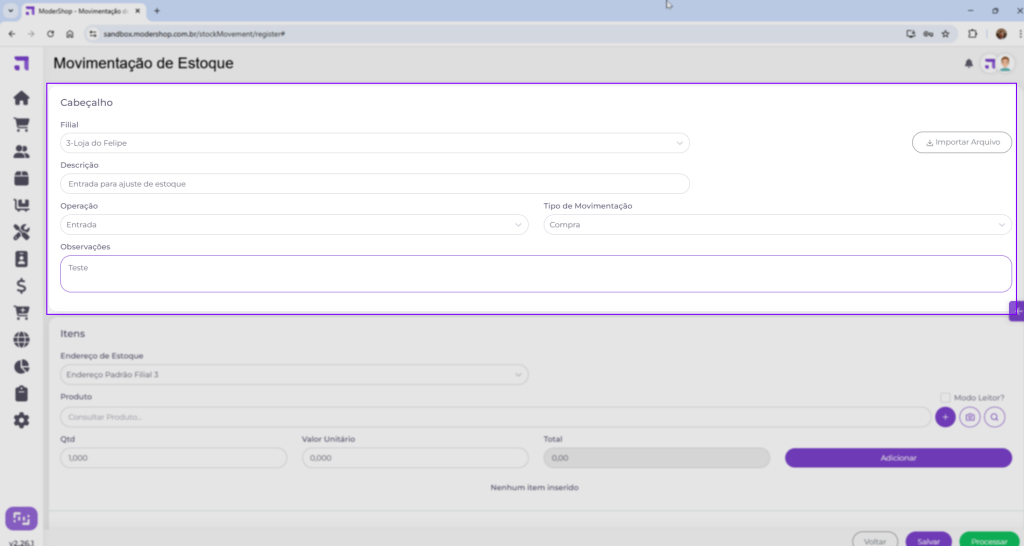The height and width of the screenshot is (546, 1024).
Task: Open the Tipo de Movimentação dropdown
Action: pos(777,225)
